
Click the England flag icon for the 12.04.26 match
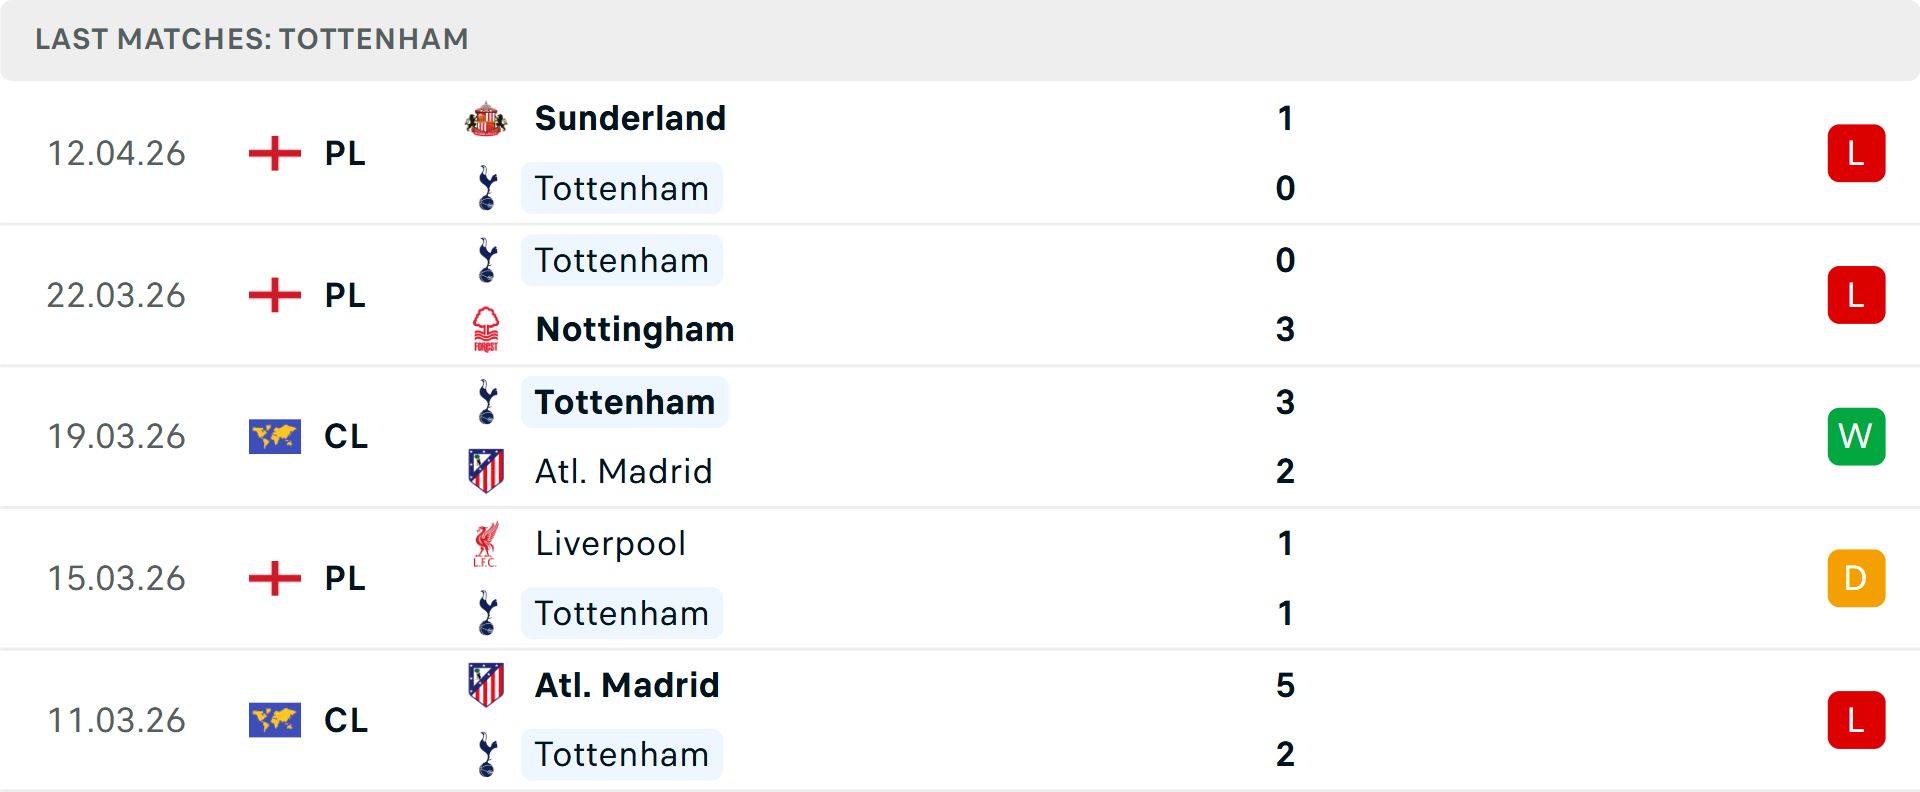(274, 153)
